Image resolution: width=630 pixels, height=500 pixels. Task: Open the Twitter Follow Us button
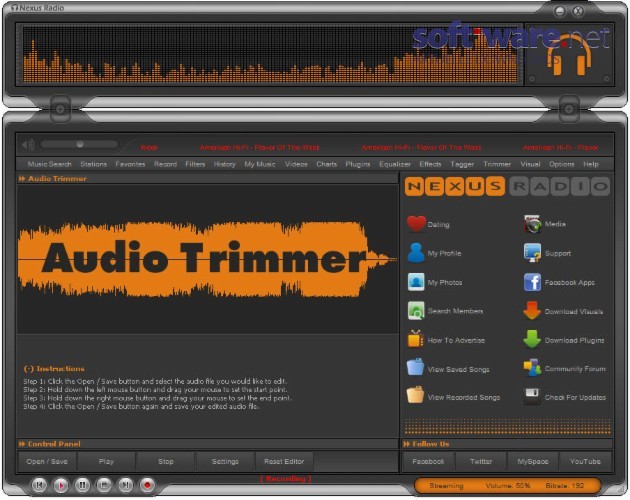pyautogui.click(x=481, y=461)
